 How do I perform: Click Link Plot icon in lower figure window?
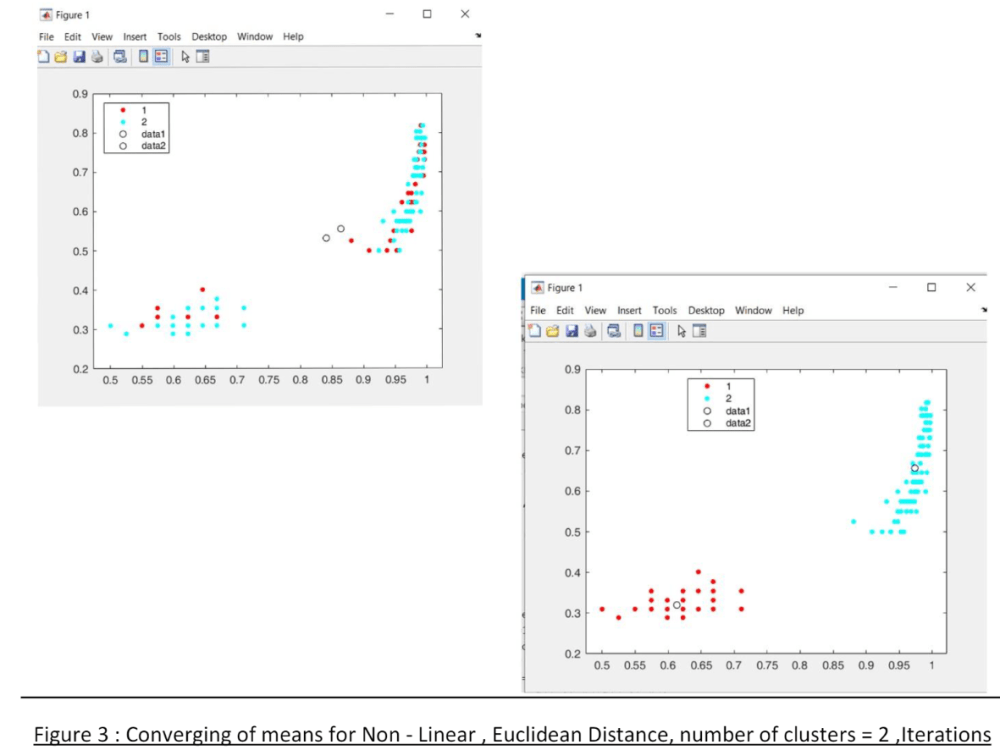[614, 330]
